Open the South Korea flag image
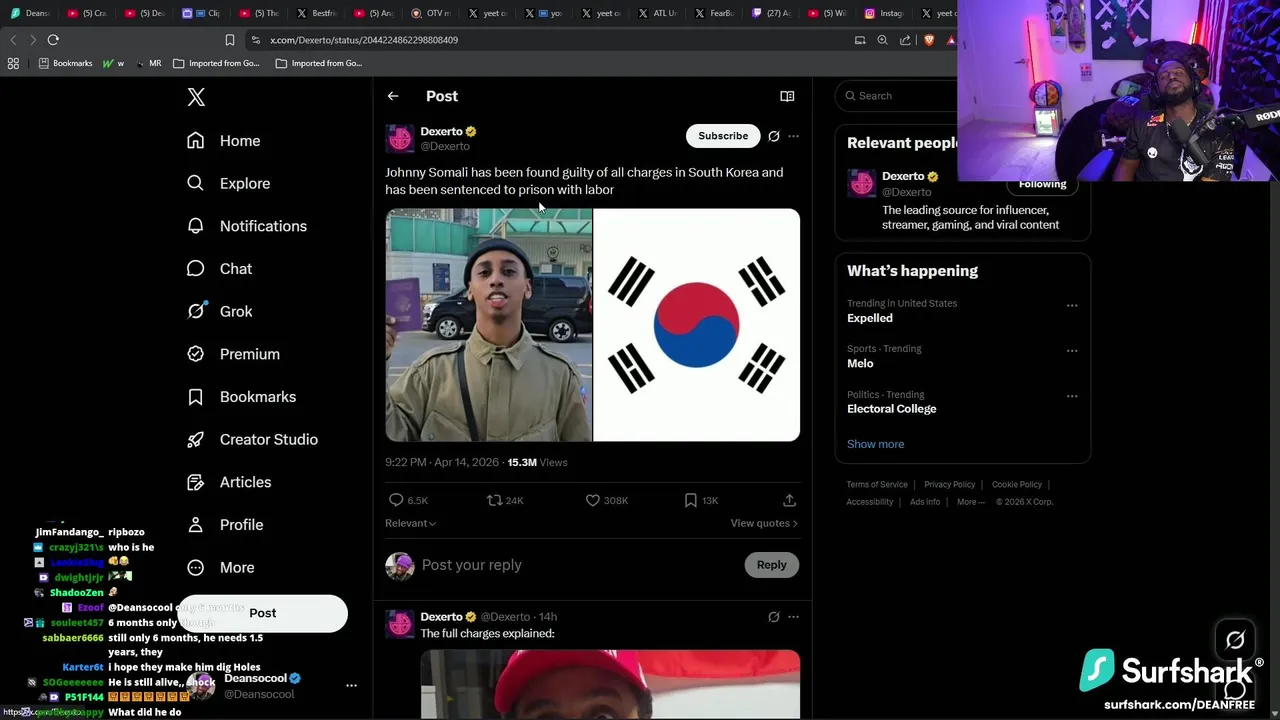This screenshot has width=1280, height=720. click(697, 325)
